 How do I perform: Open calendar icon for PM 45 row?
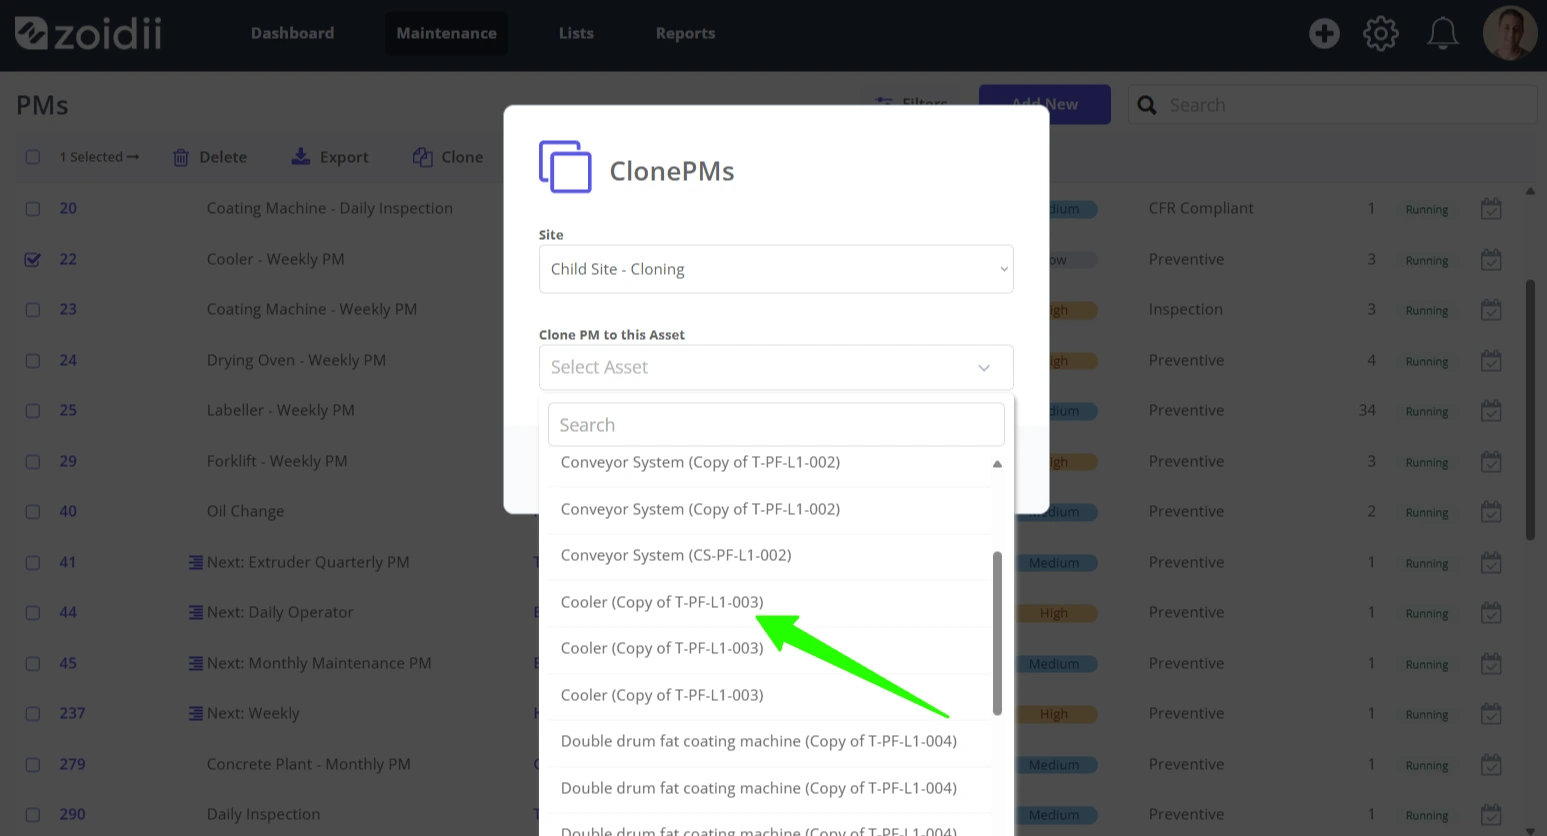coord(1491,663)
